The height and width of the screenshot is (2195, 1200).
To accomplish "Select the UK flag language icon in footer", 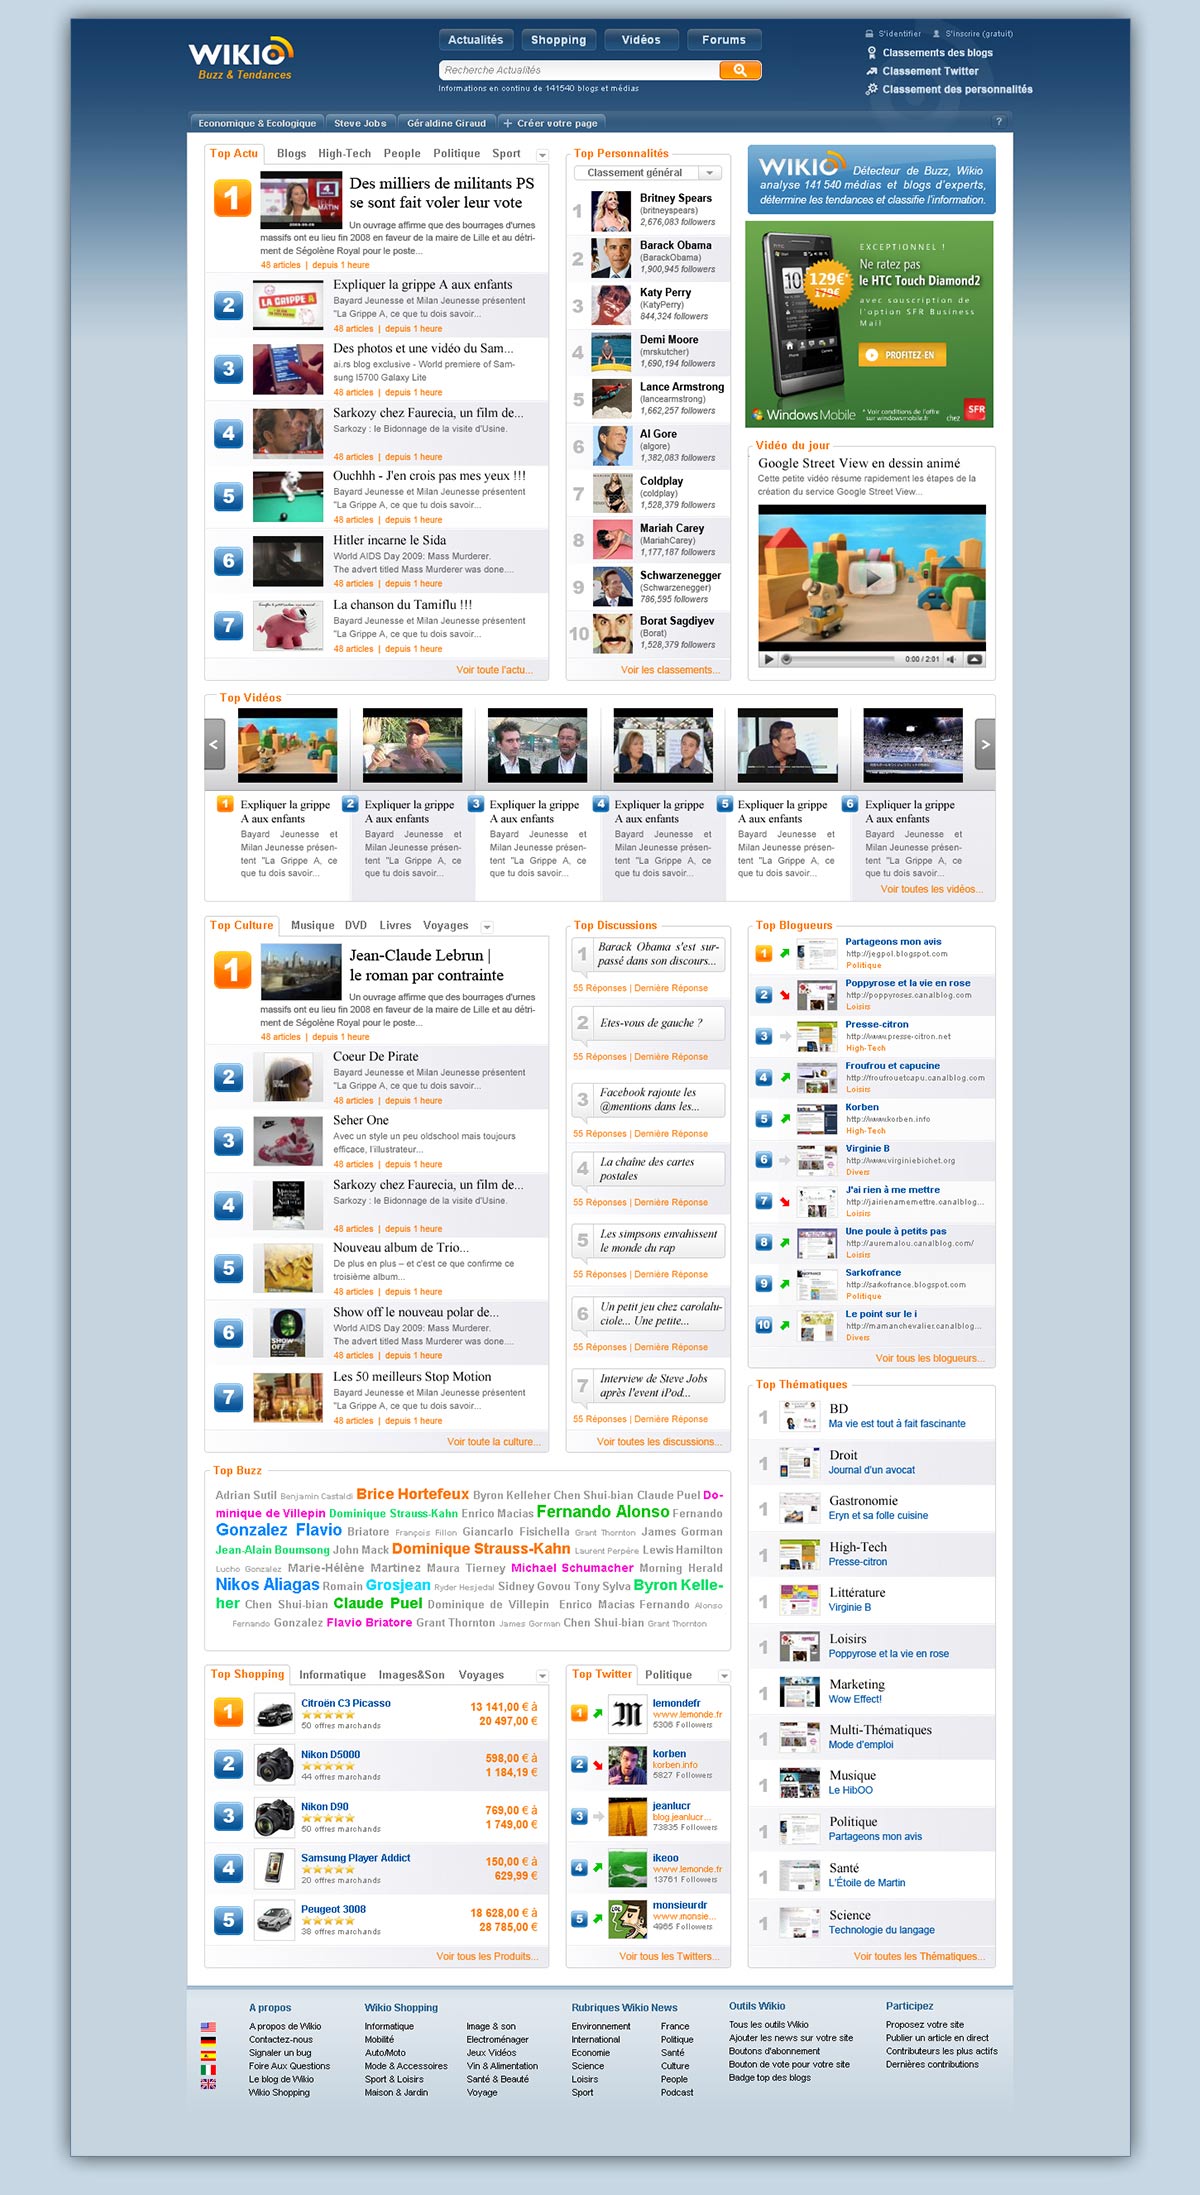I will pos(208,2083).
